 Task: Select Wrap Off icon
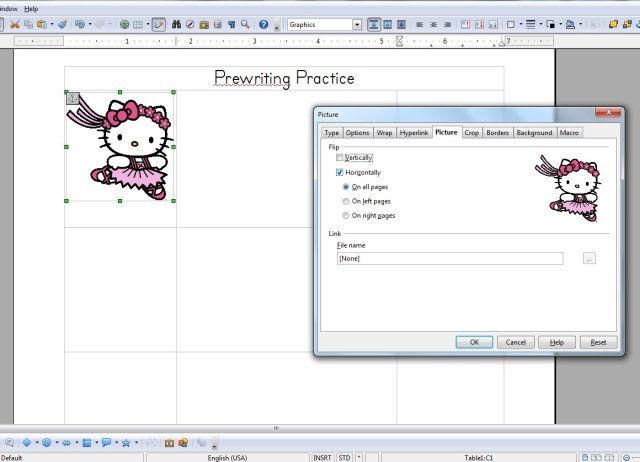tap(373, 24)
